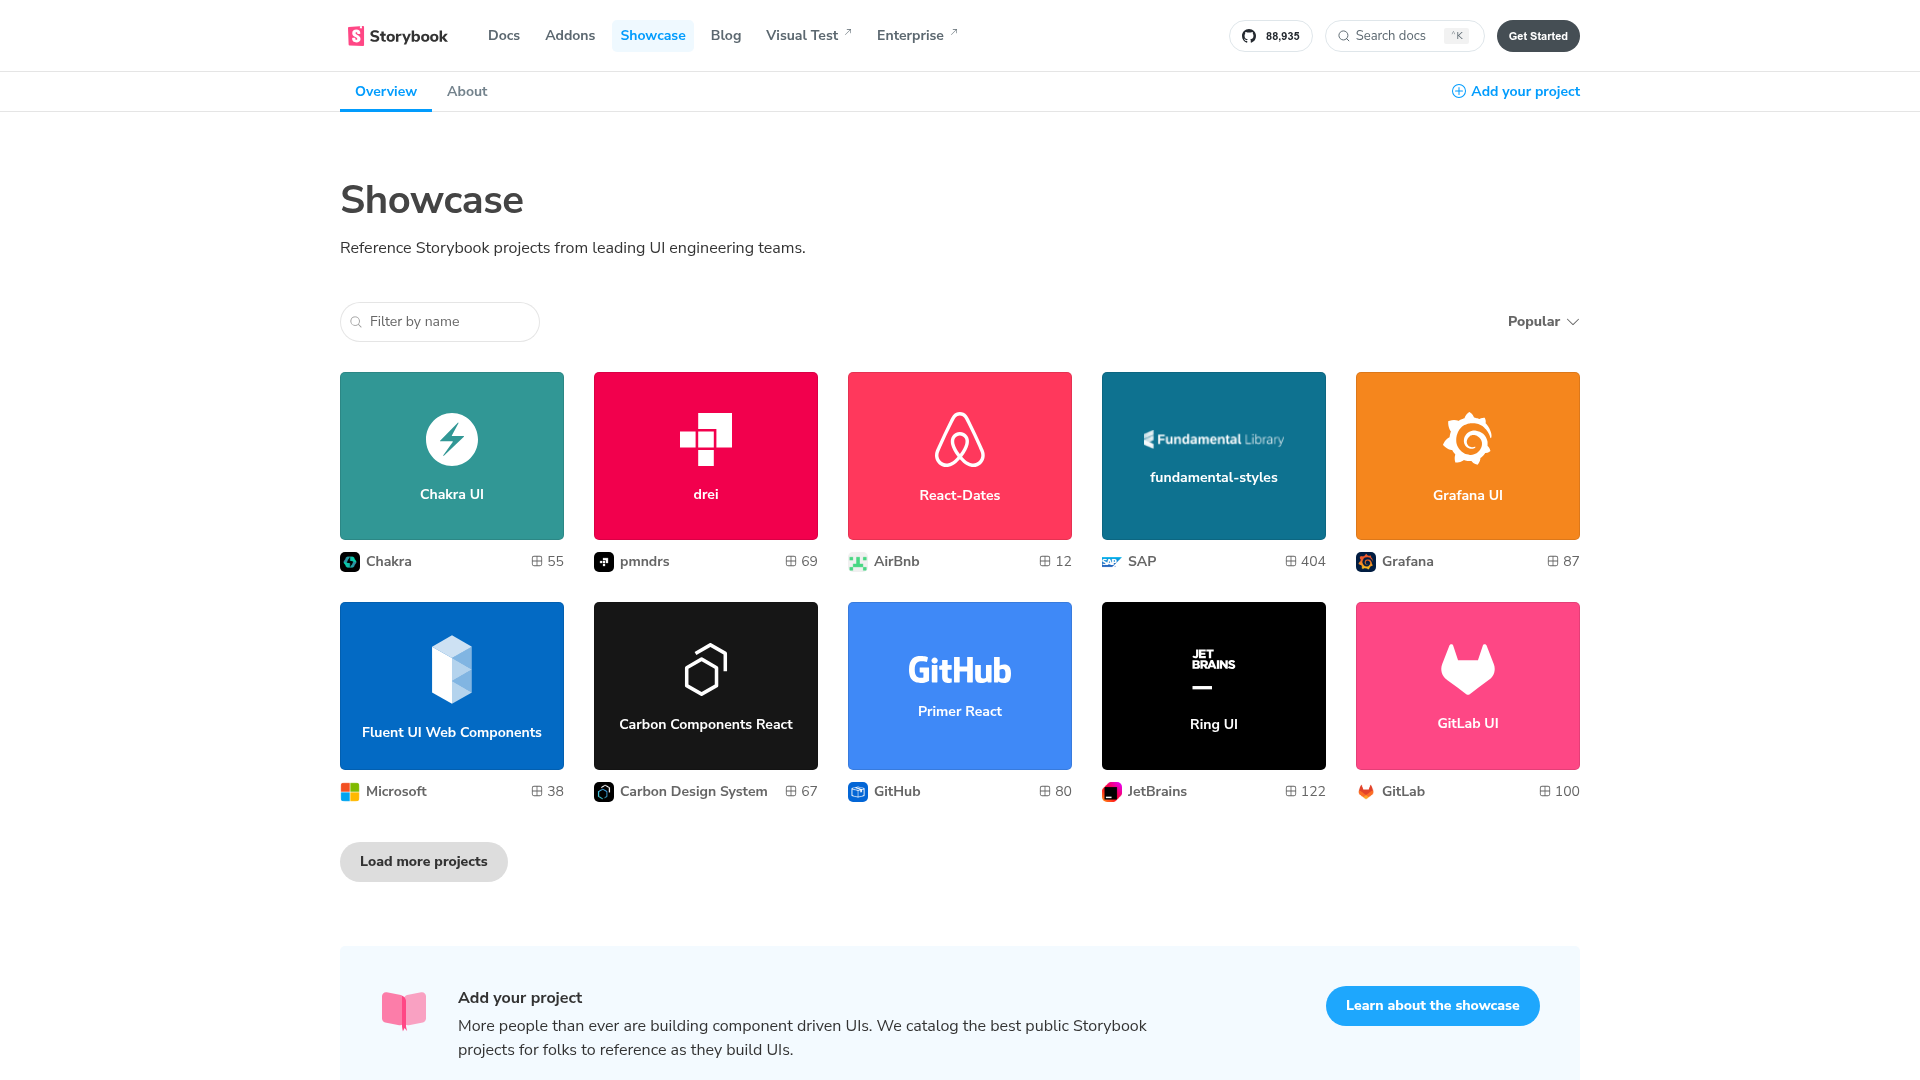Open the Ring UI project card
Image resolution: width=1920 pixels, height=1080 pixels.
1214,686
